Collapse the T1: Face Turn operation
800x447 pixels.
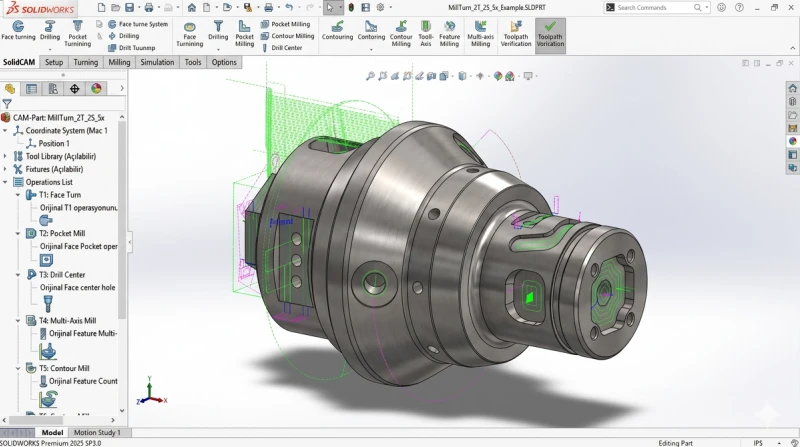(x=18, y=195)
